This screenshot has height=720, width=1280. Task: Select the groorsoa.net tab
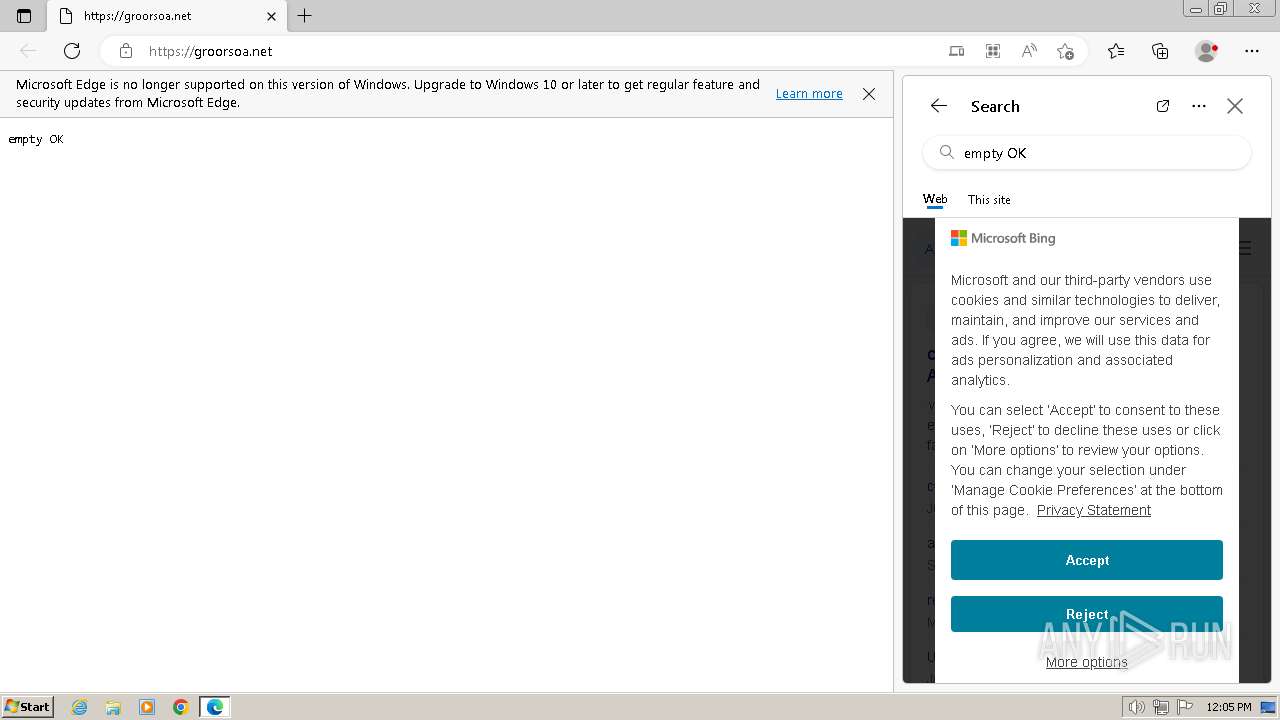pos(167,16)
